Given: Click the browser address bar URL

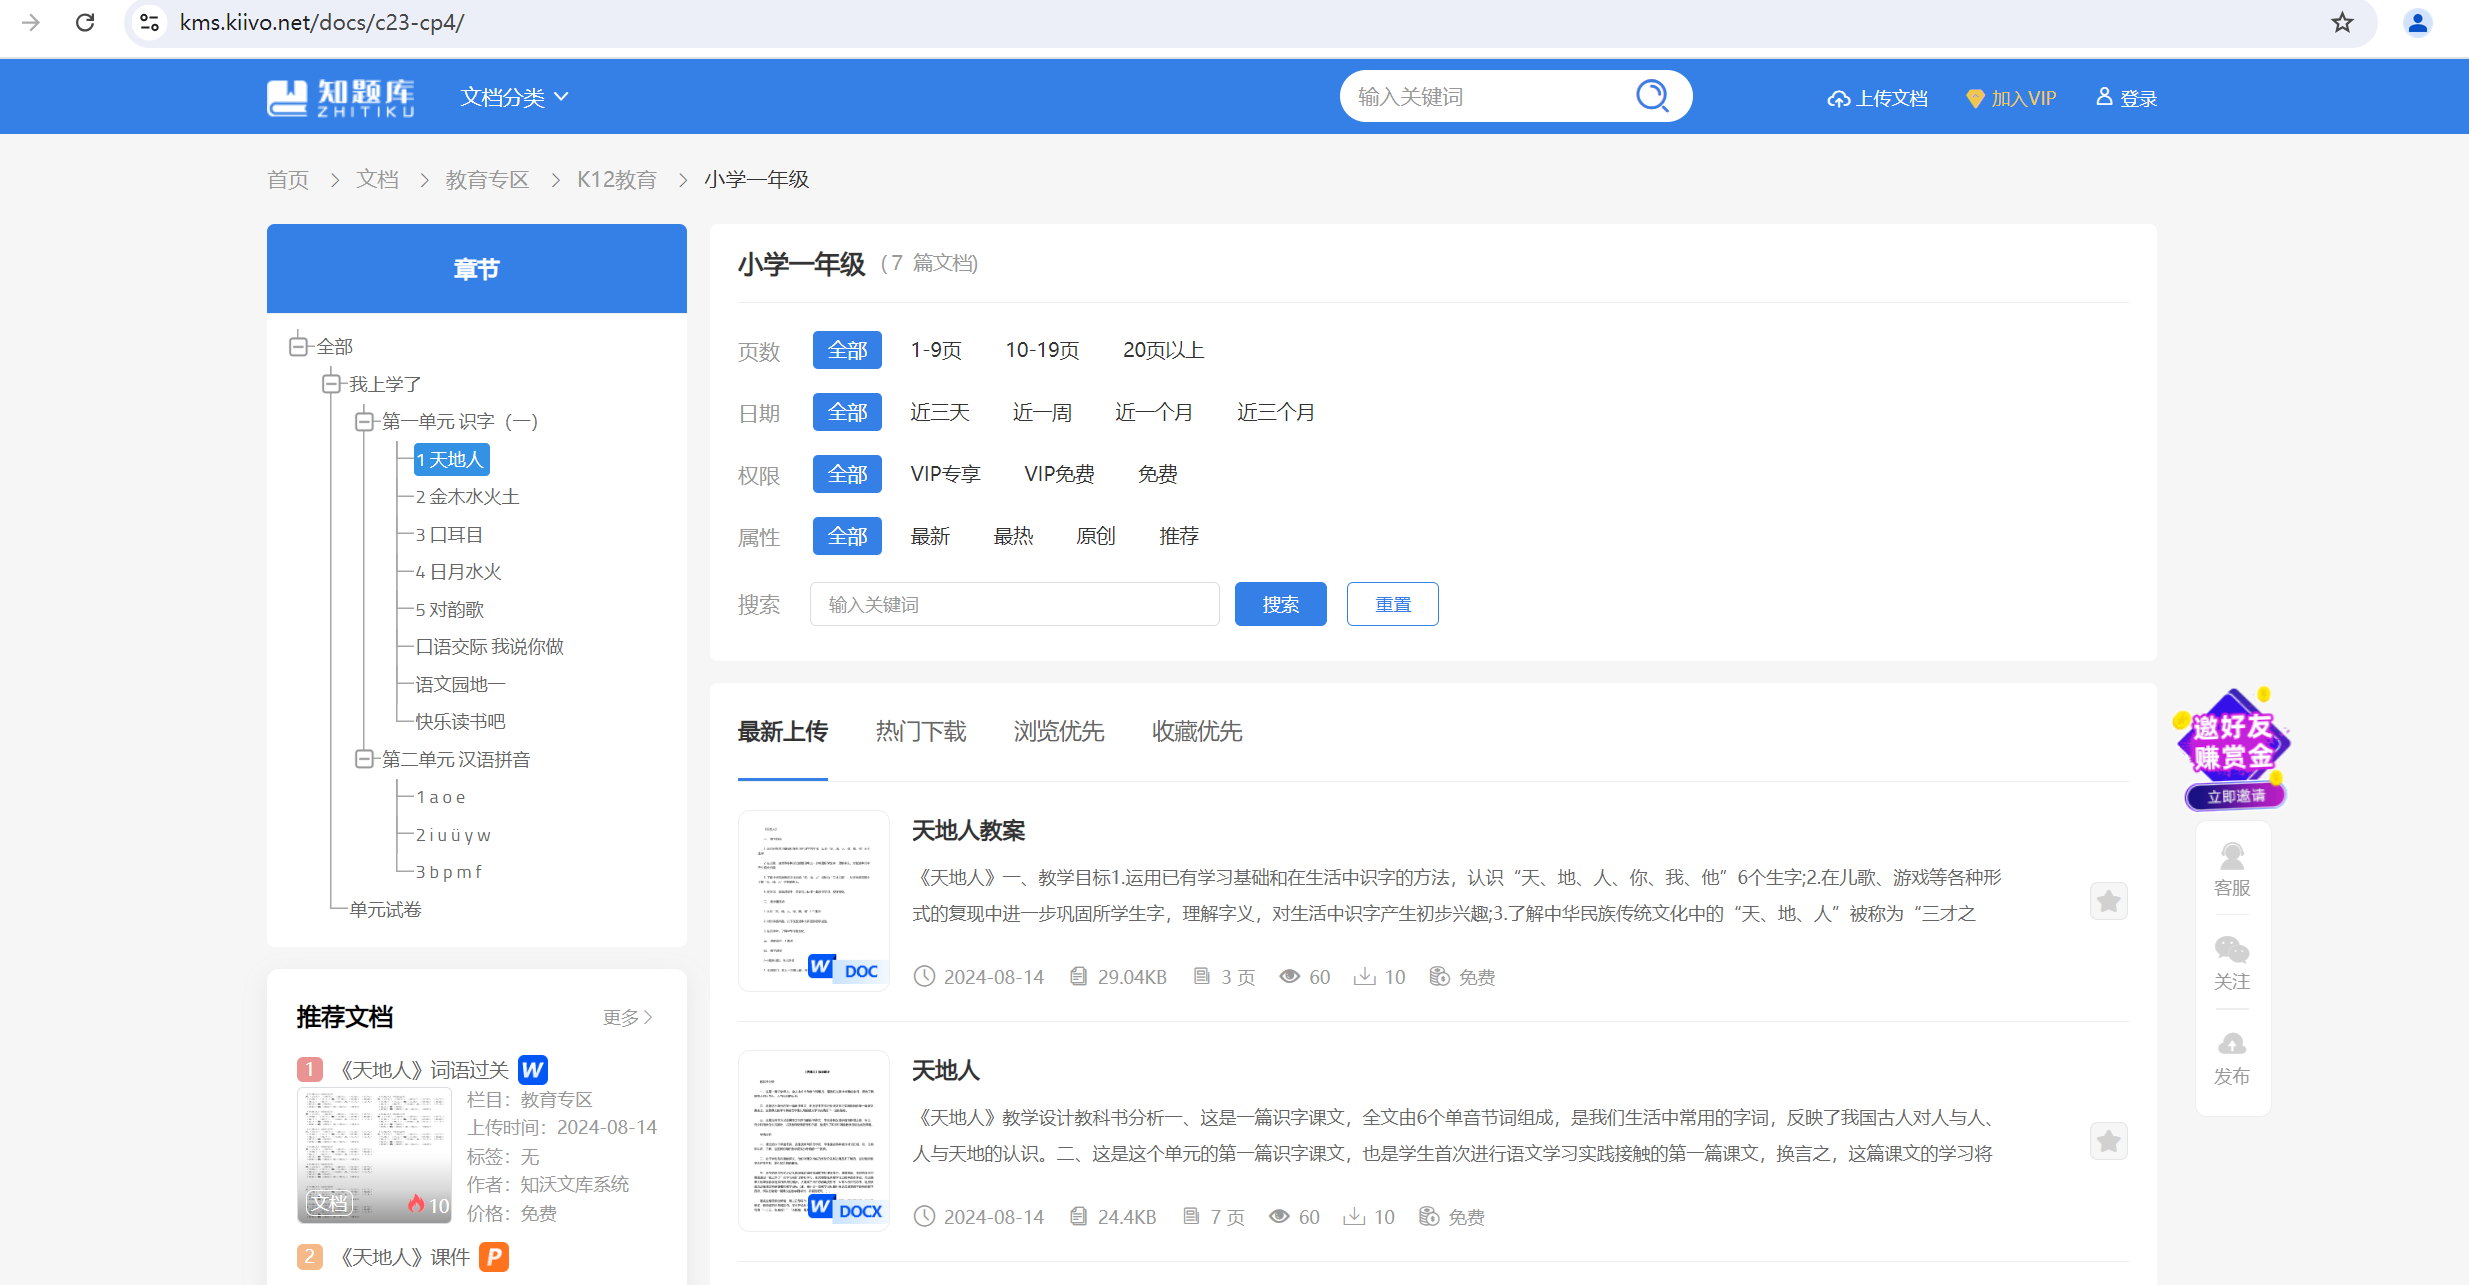Looking at the screenshot, I should [322, 22].
